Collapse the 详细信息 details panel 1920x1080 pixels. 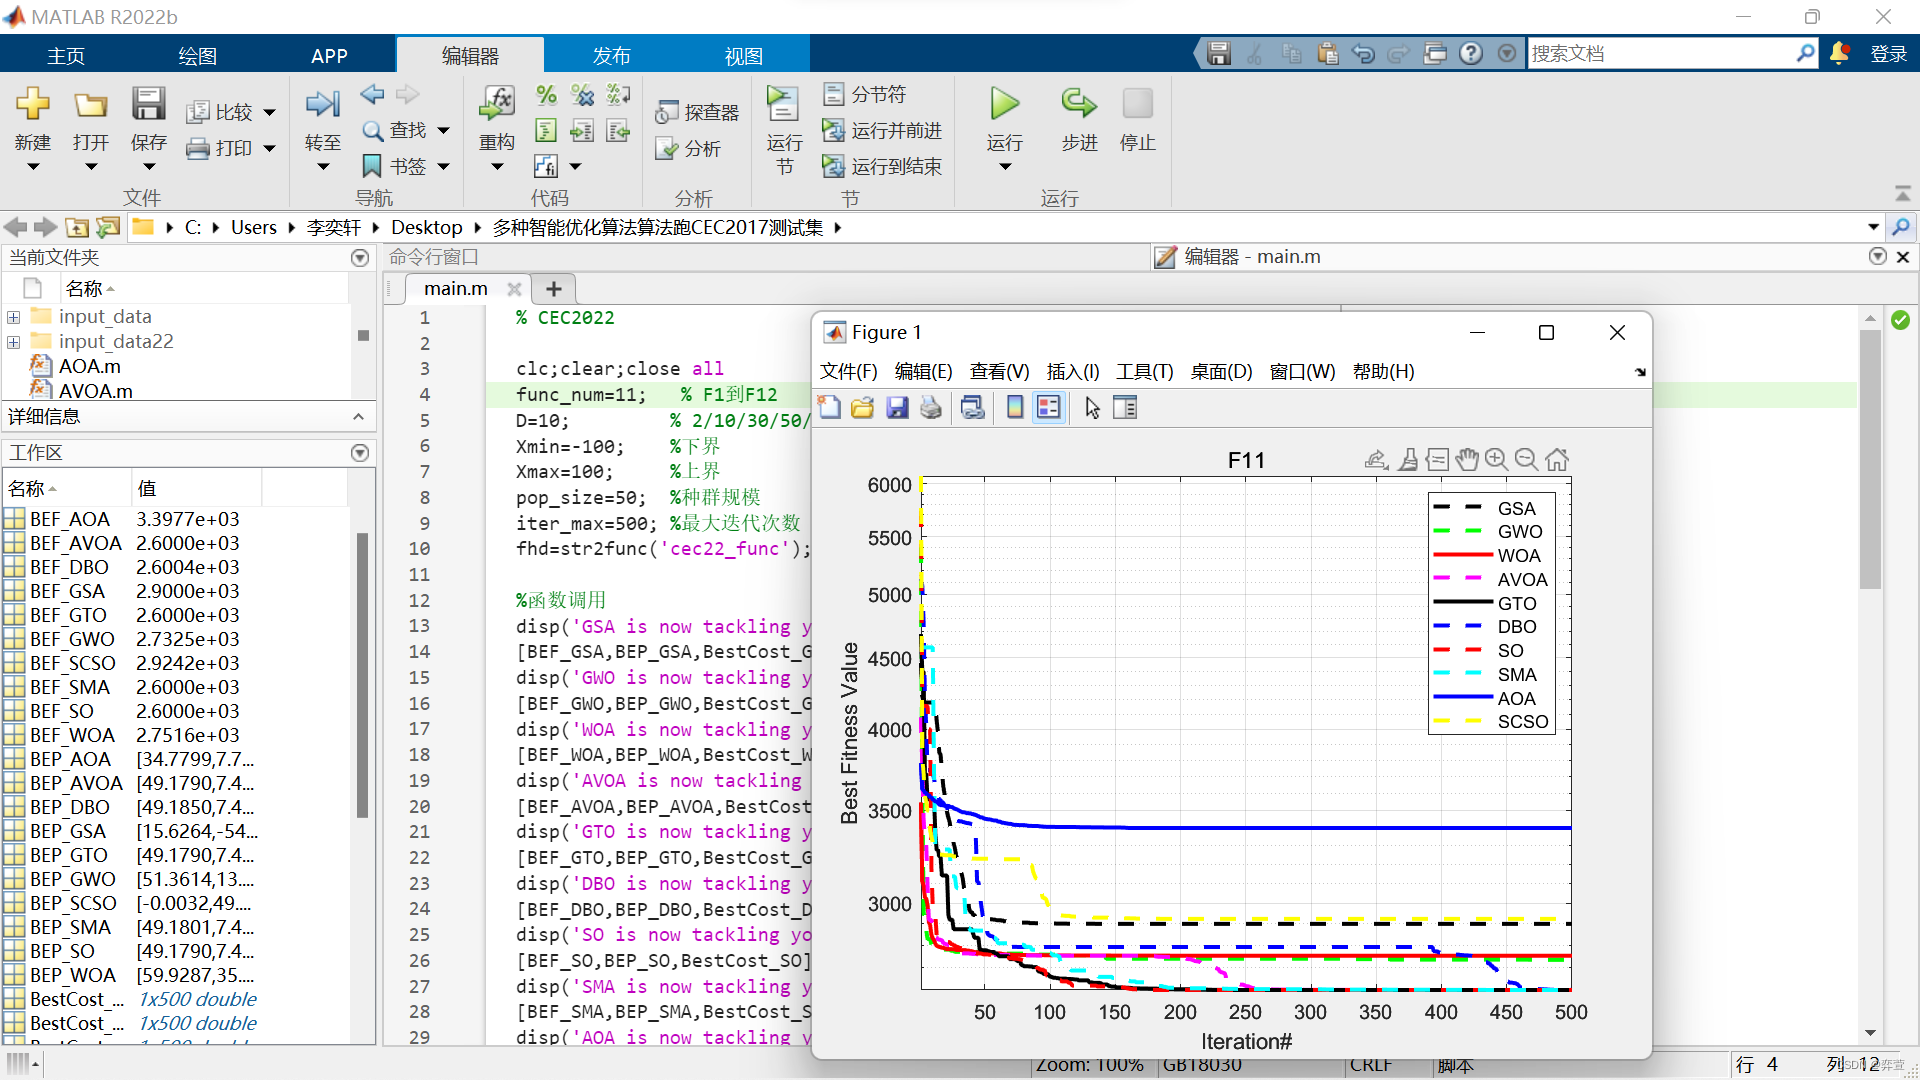[359, 416]
